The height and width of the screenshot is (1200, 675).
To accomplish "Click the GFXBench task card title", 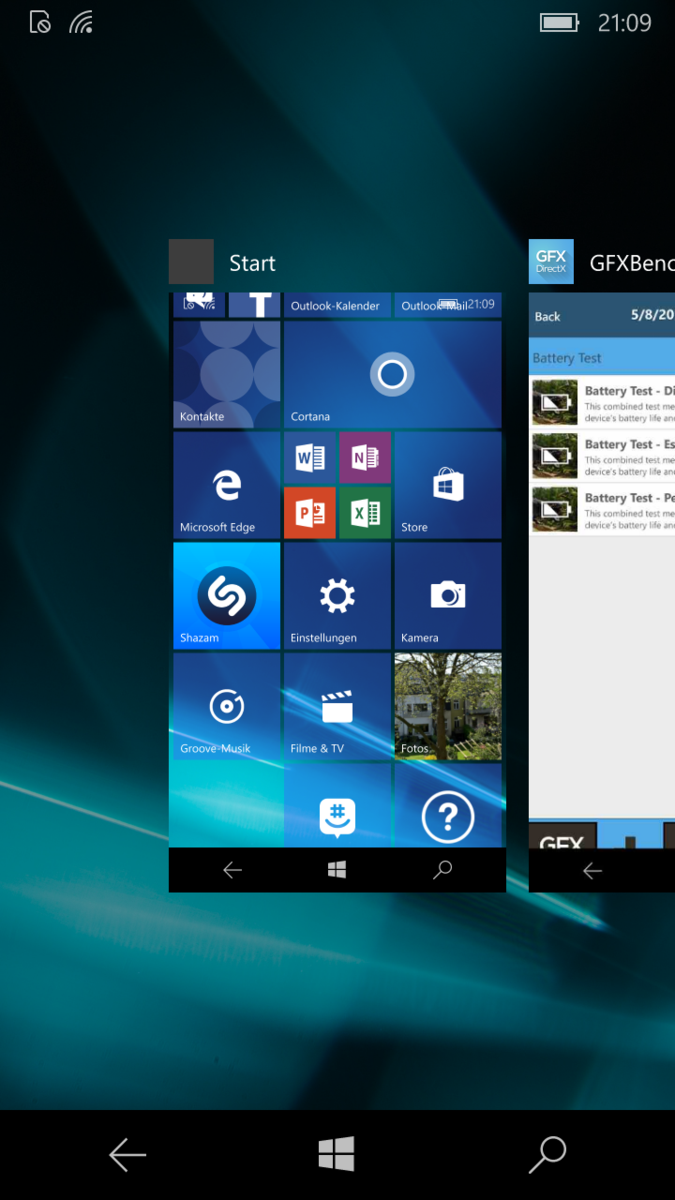I will [x=632, y=263].
